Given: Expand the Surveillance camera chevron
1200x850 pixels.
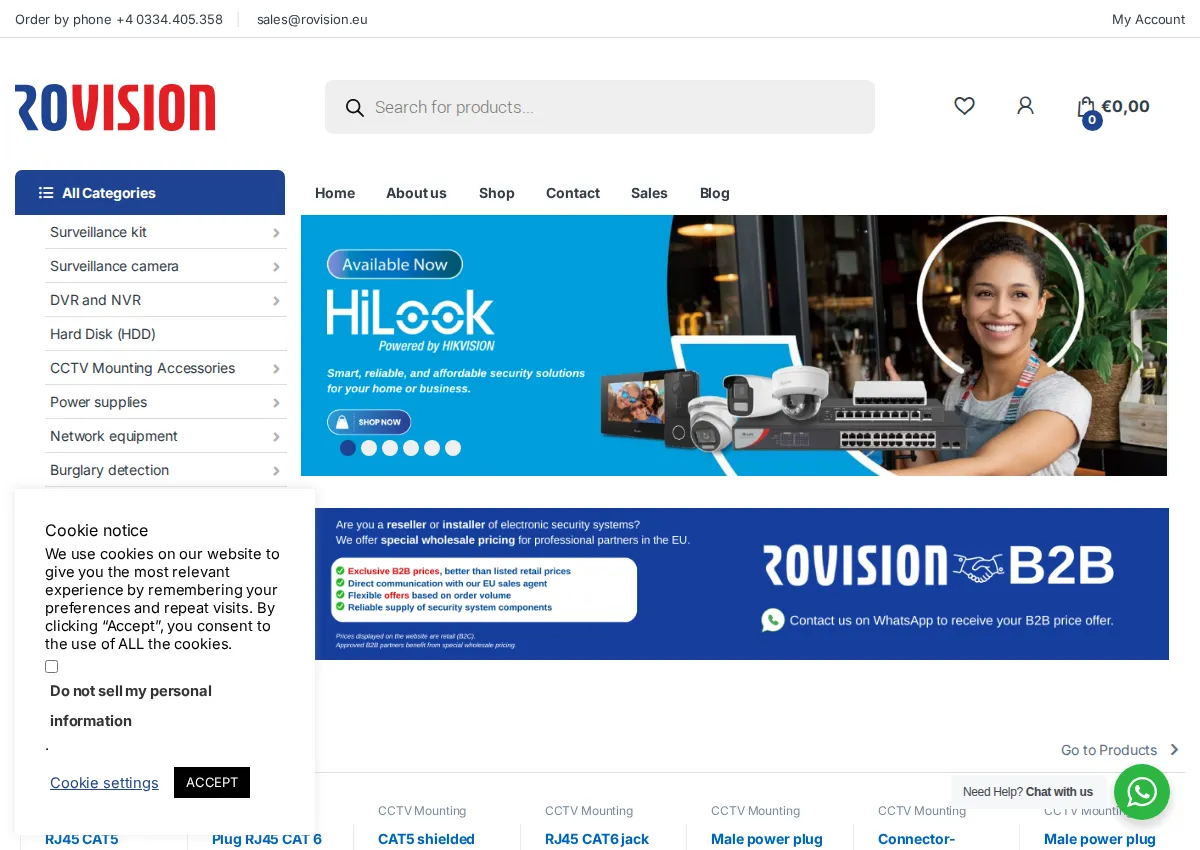Looking at the screenshot, I should coord(276,267).
